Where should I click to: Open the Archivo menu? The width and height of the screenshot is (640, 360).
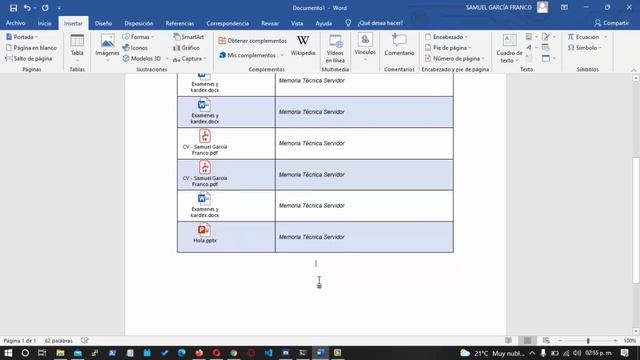point(16,23)
